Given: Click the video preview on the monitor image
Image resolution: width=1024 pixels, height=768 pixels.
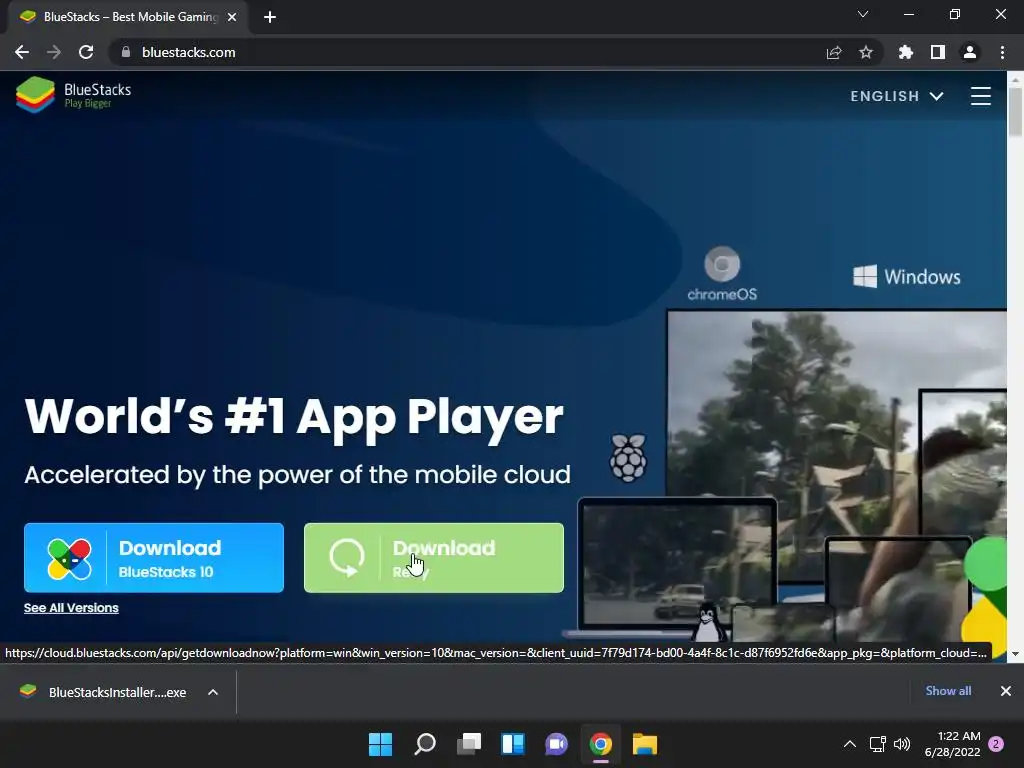Looking at the screenshot, I should (837, 444).
